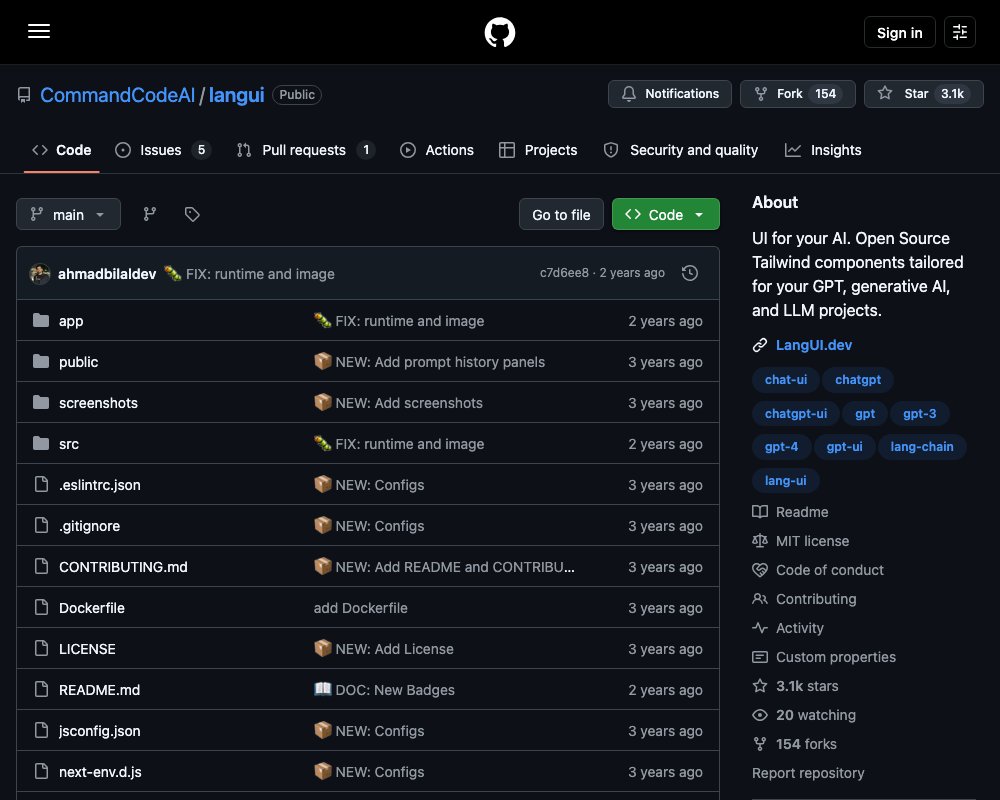This screenshot has height=800, width=1000.
Task: View branches via the branch icon
Action: click(150, 214)
